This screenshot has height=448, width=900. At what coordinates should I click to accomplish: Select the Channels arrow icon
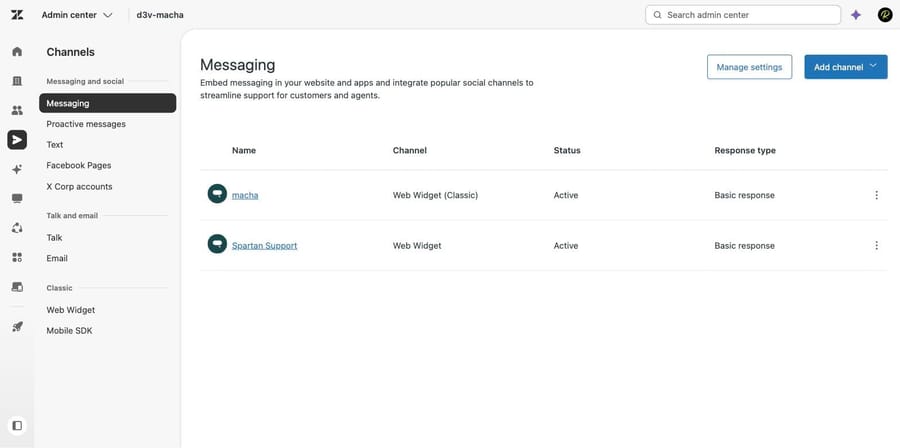17,139
